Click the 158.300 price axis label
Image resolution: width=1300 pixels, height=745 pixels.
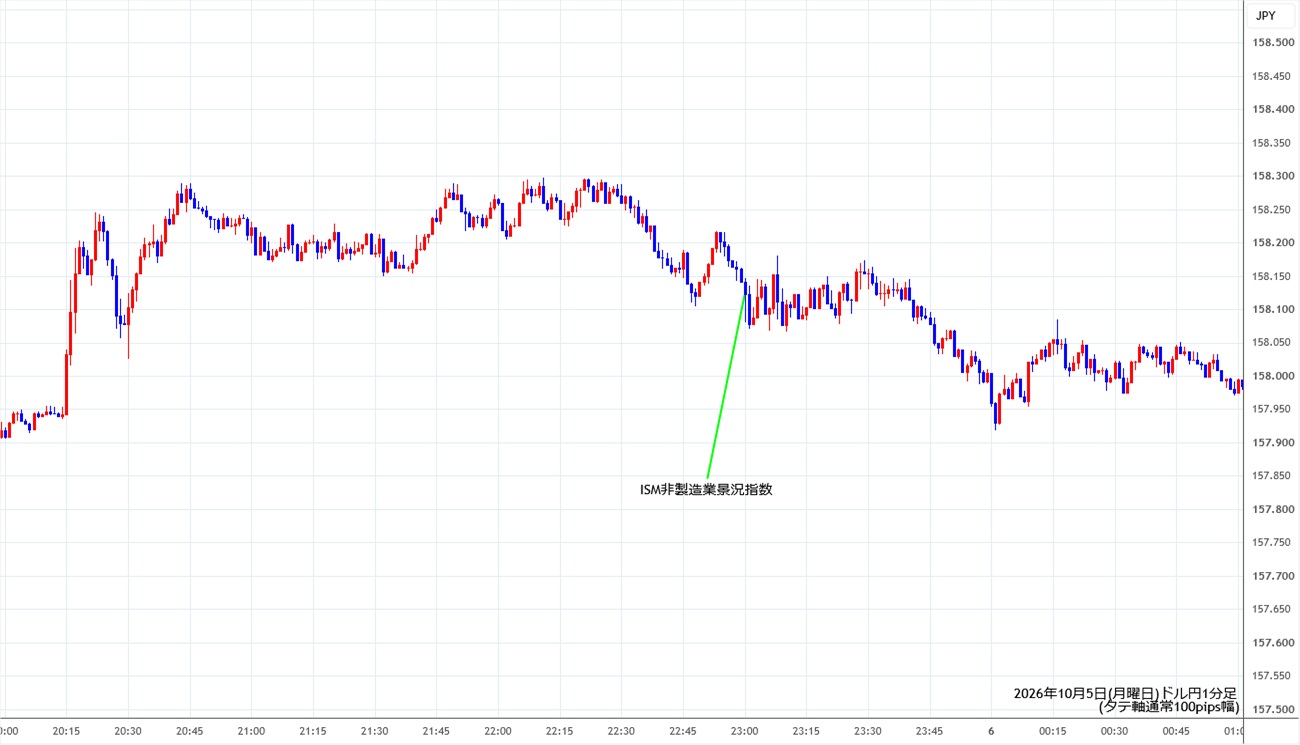(1274, 176)
